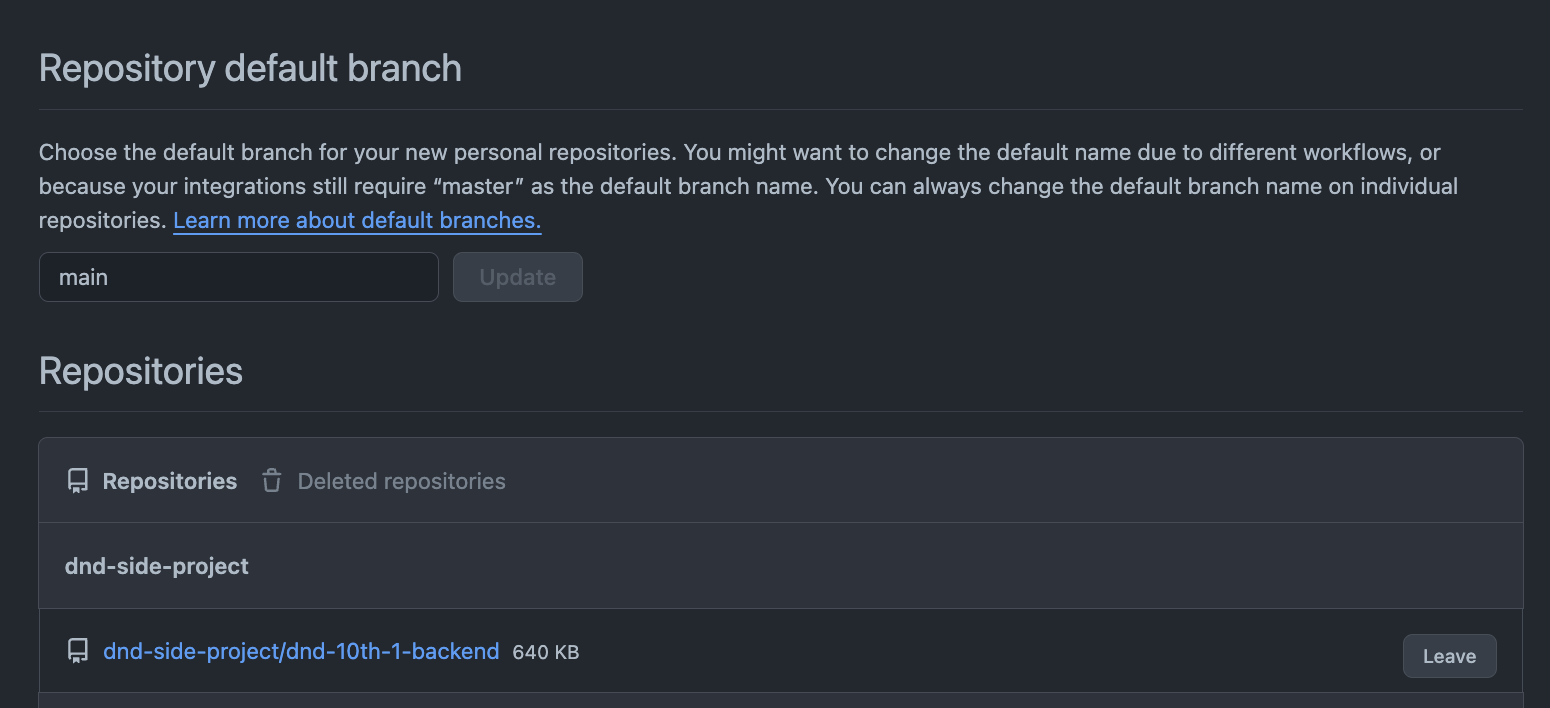Click the dnd-10th-1-backend repository list row background

(781, 651)
